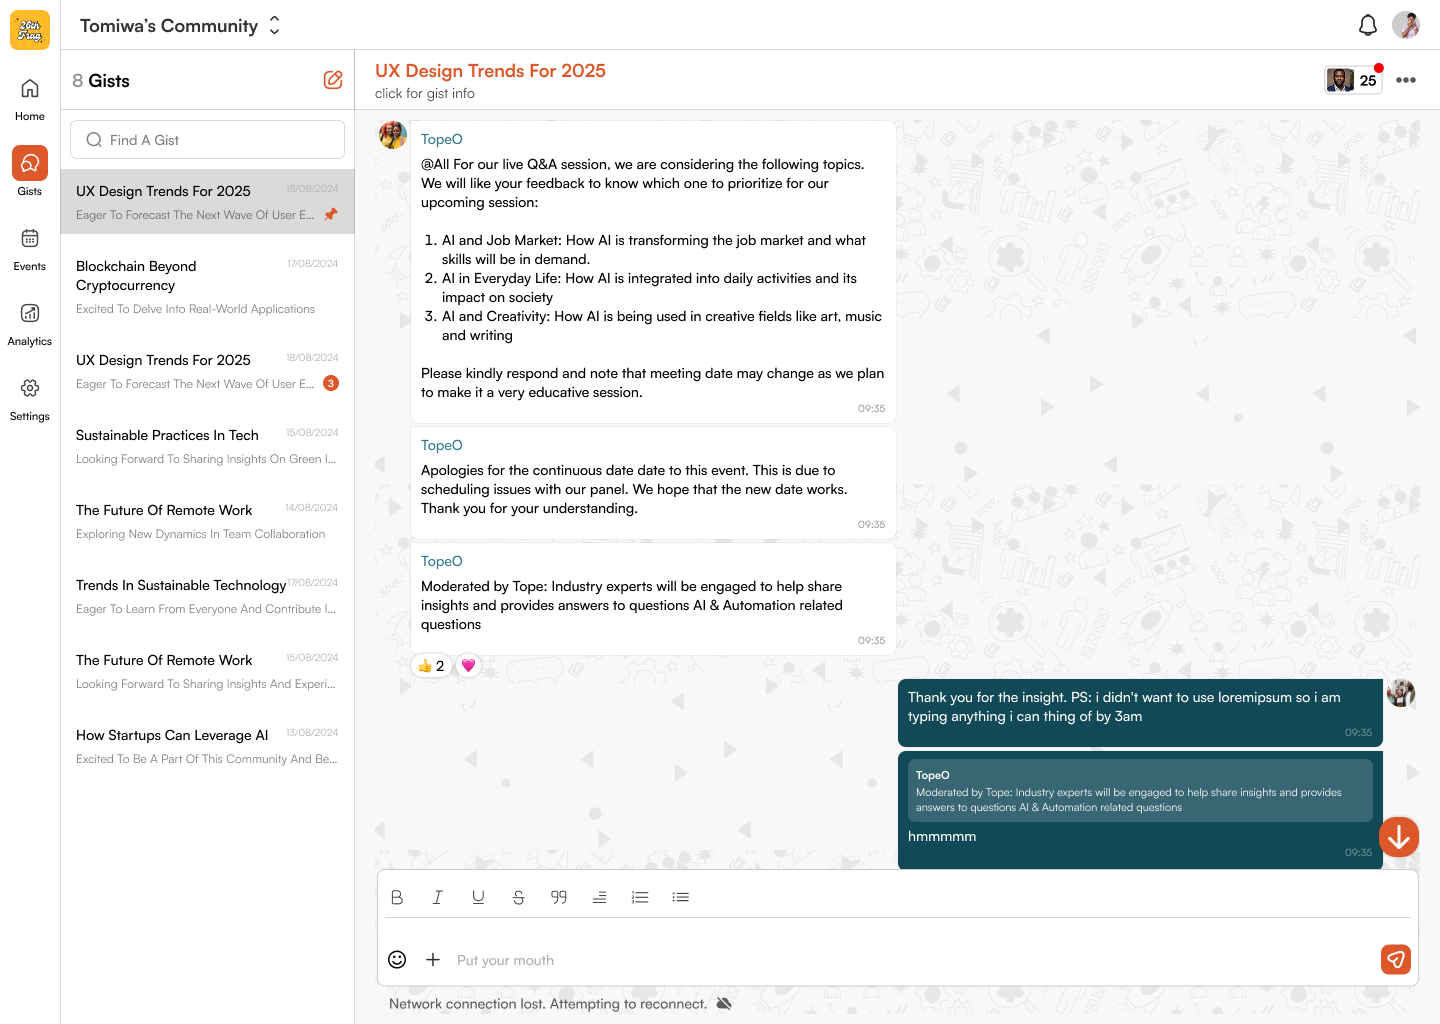Select Home from the sidebar navigation
The image size is (1440, 1024).
29,98
